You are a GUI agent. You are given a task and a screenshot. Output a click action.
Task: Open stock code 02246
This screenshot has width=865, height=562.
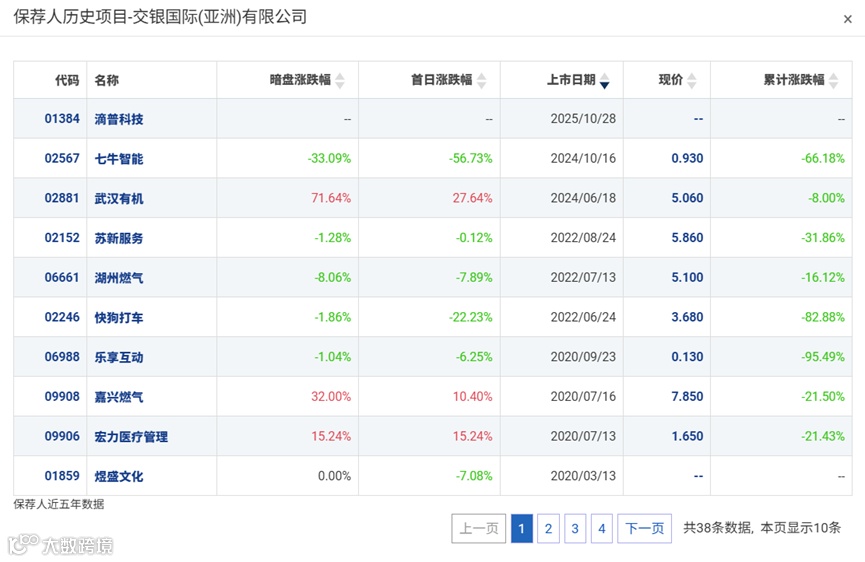pos(62,317)
